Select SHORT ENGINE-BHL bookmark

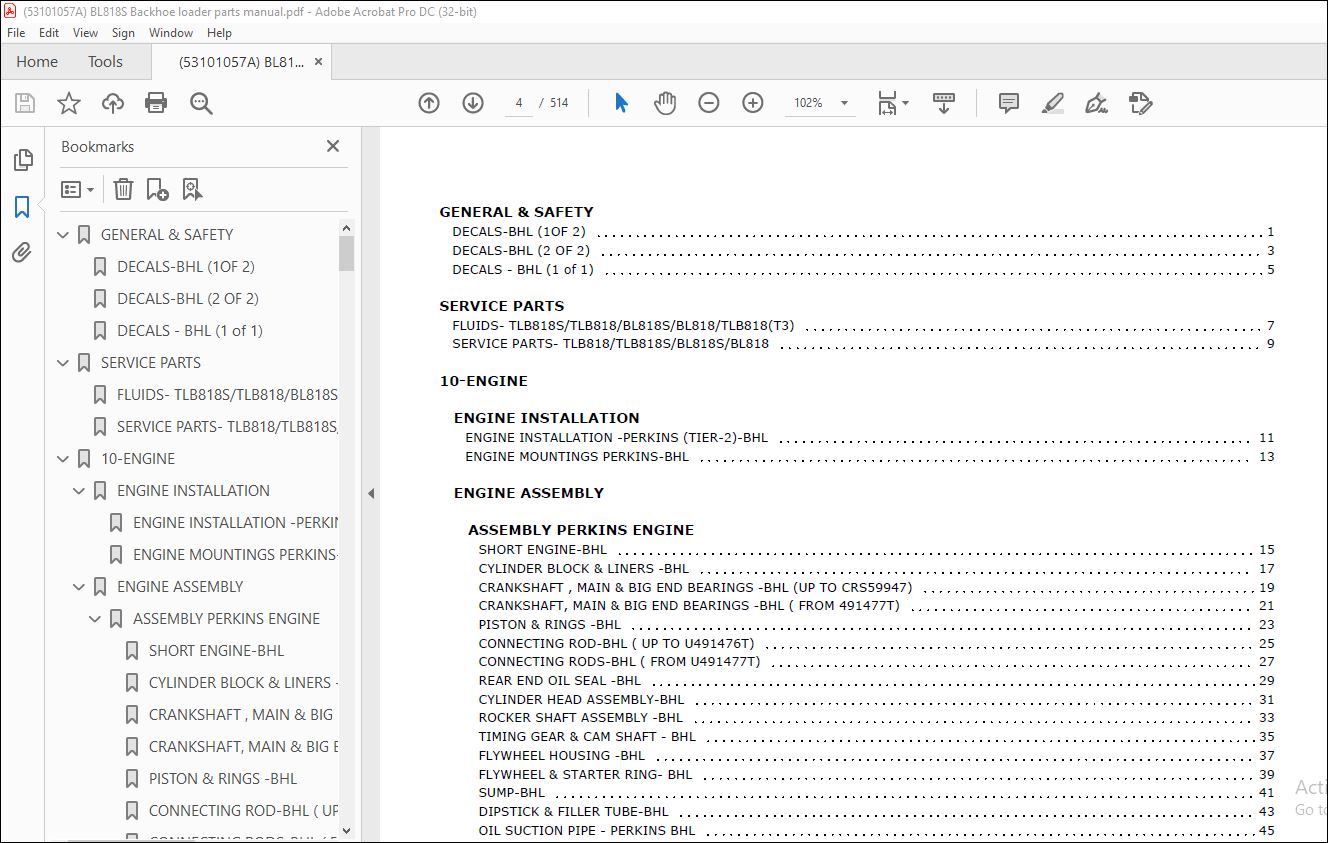(217, 651)
